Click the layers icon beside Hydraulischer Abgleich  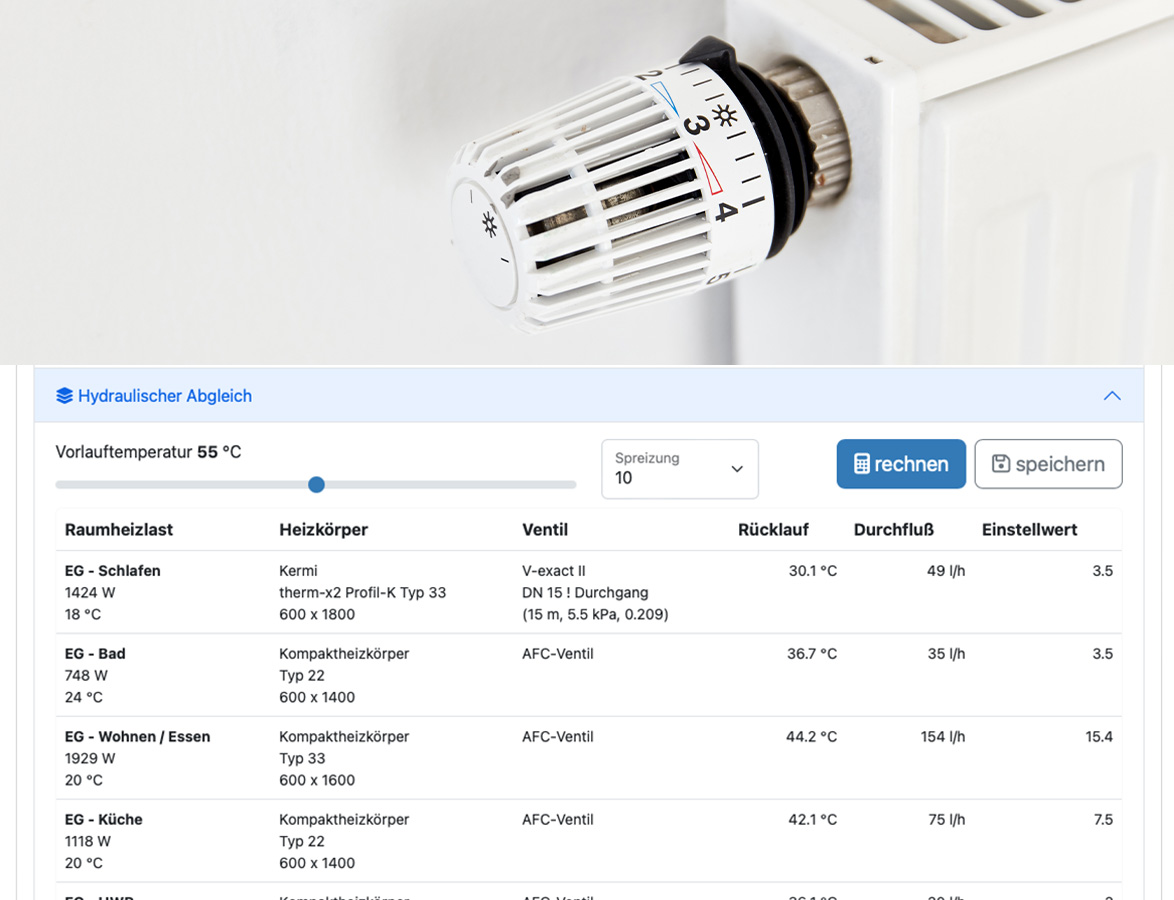pyautogui.click(x=65, y=396)
